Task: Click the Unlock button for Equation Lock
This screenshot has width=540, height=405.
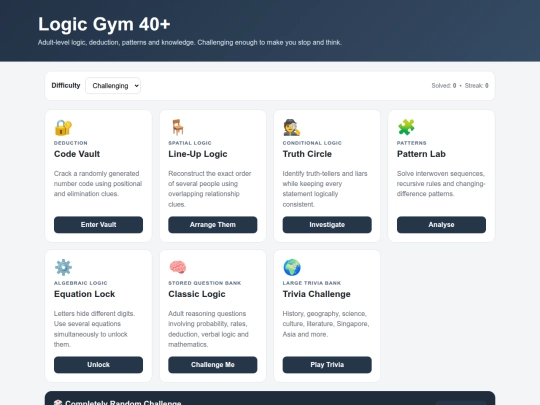Action: click(98, 365)
